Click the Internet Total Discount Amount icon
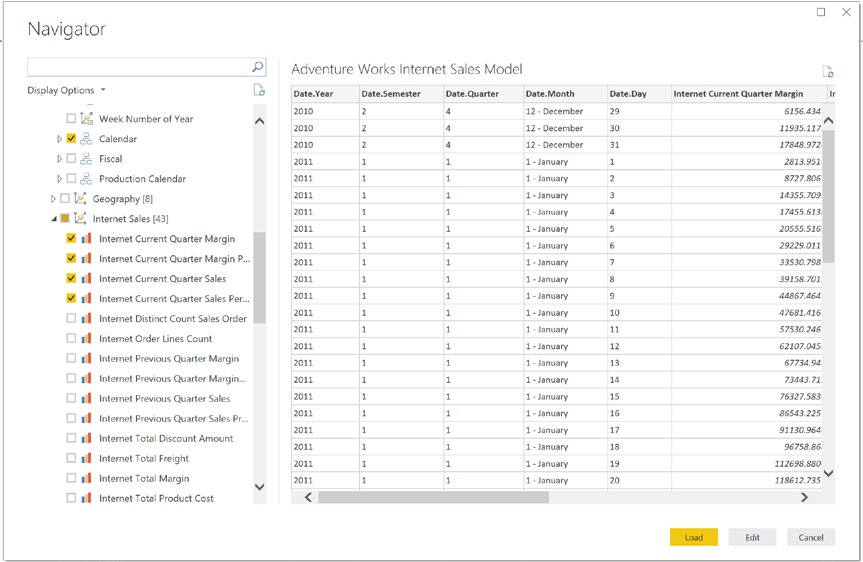This screenshot has height=562, width=863. click(86, 438)
